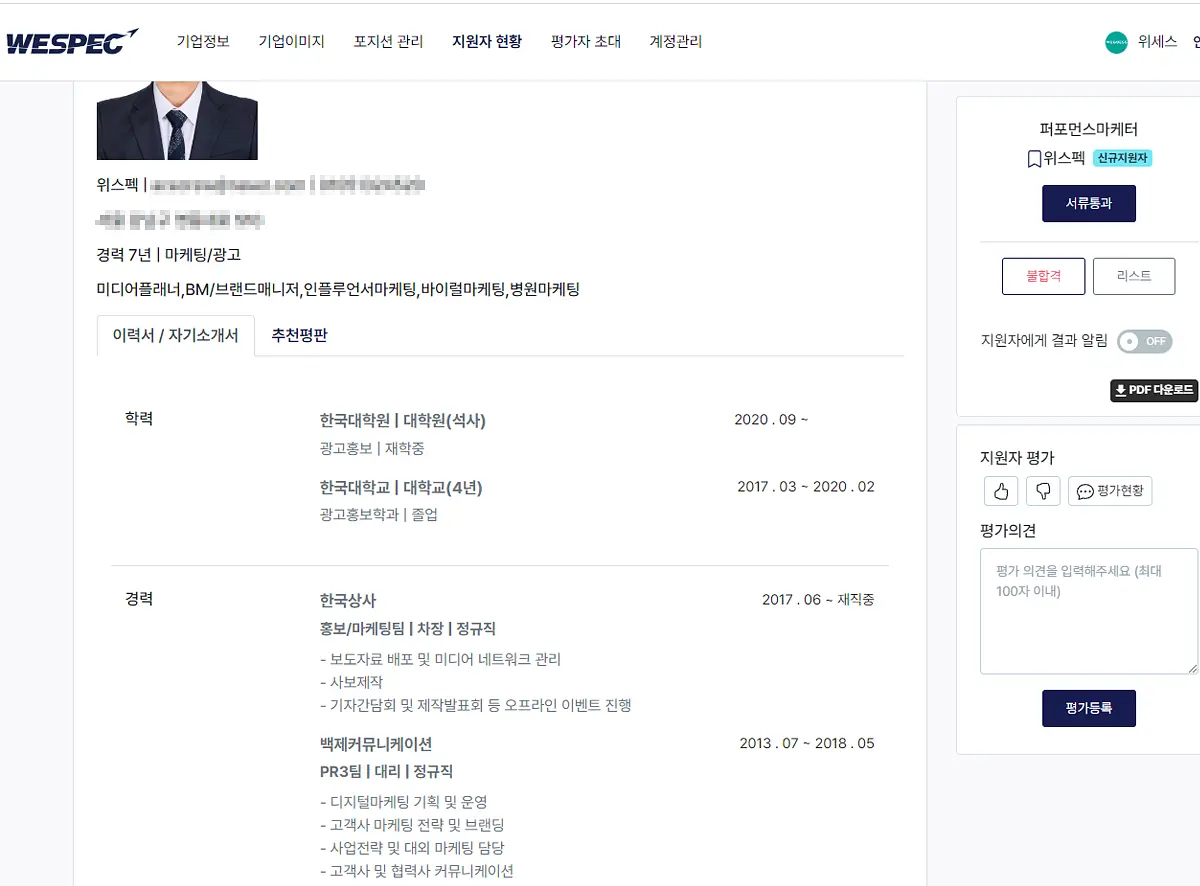Toggle 지원자에게 결과 알림 switch
The height and width of the screenshot is (886, 1200).
coord(1144,341)
